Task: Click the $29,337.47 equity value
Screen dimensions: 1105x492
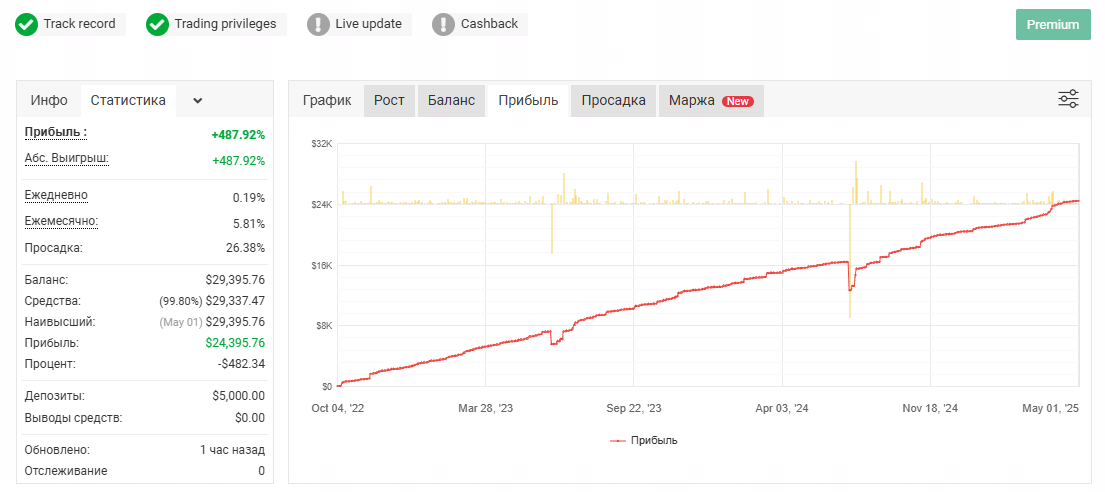Action: click(x=235, y=301)
